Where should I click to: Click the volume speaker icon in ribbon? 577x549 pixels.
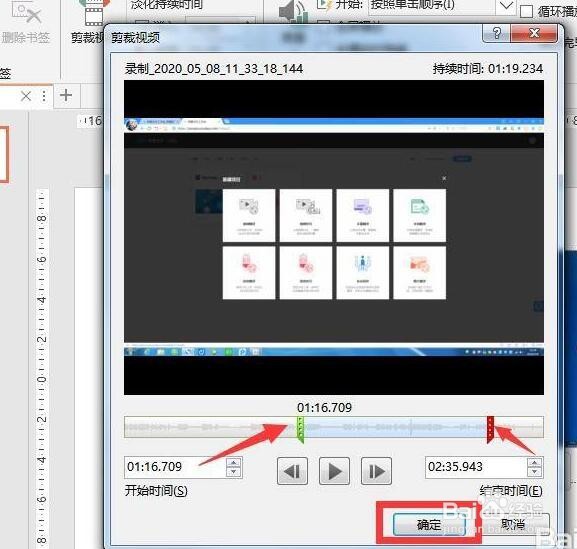tap(293, 12)
